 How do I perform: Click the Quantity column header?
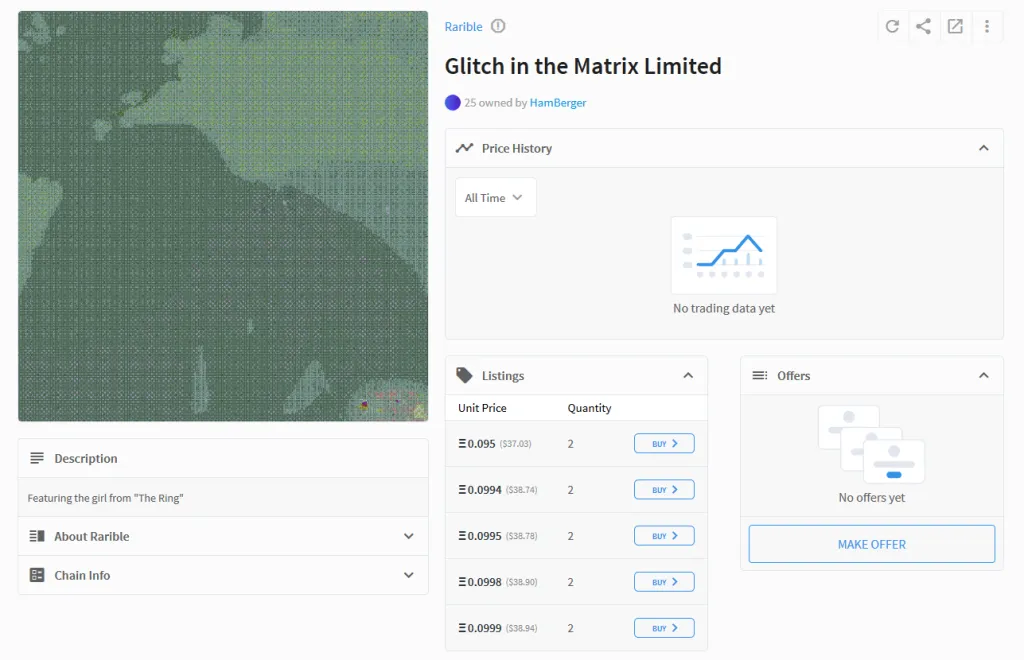pos(589,408)
